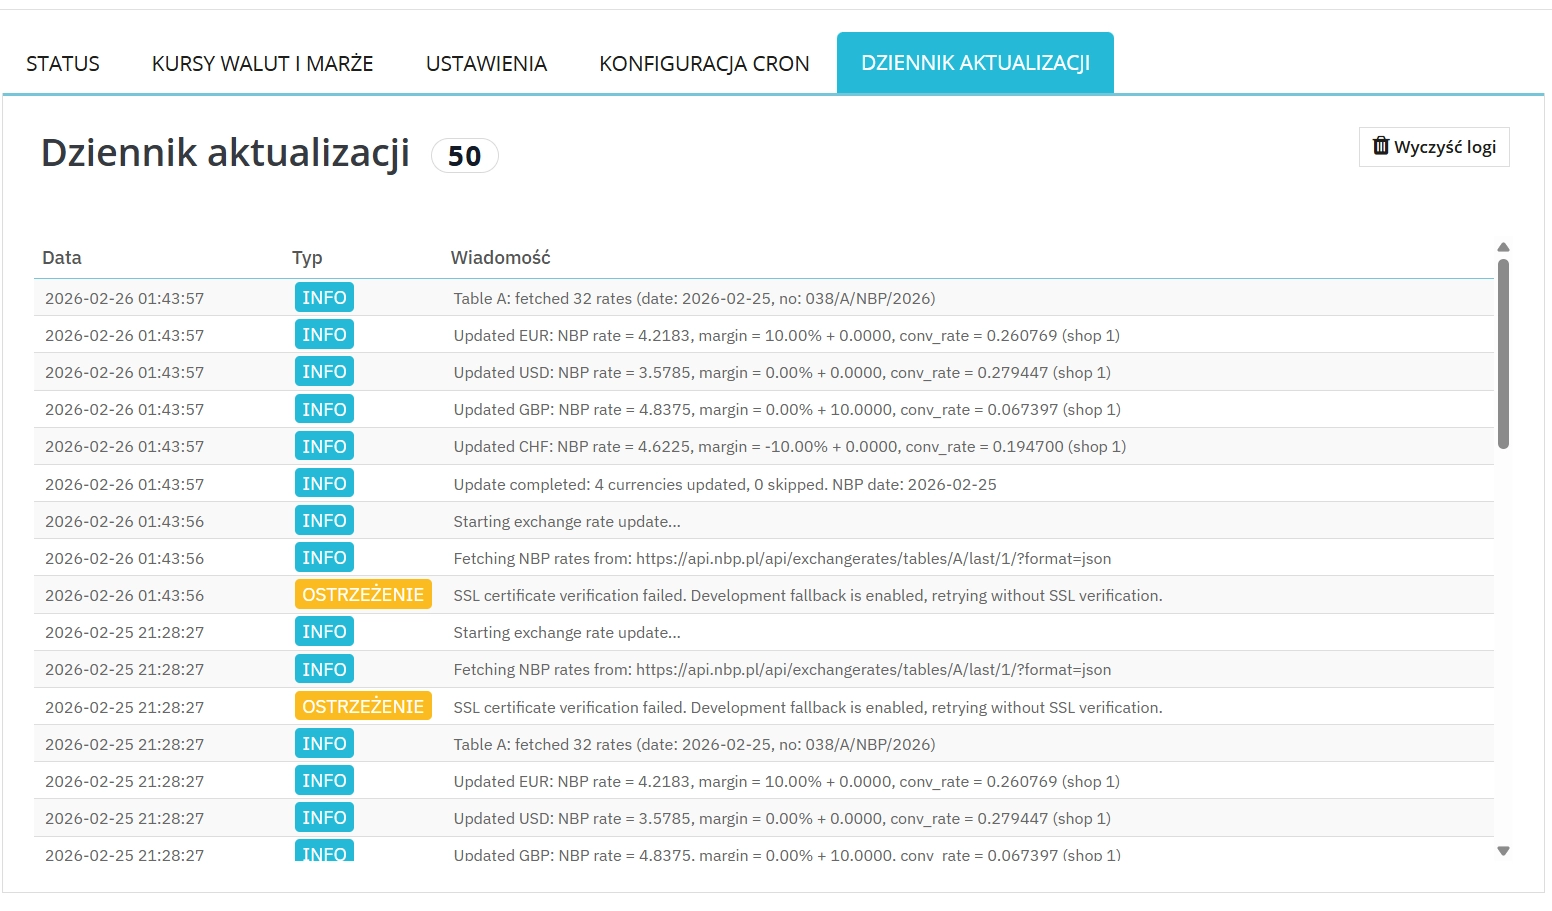Screen dimensions: 1552x911
Task: Click the scrollbar down arrow
Action: [1503, 851]
